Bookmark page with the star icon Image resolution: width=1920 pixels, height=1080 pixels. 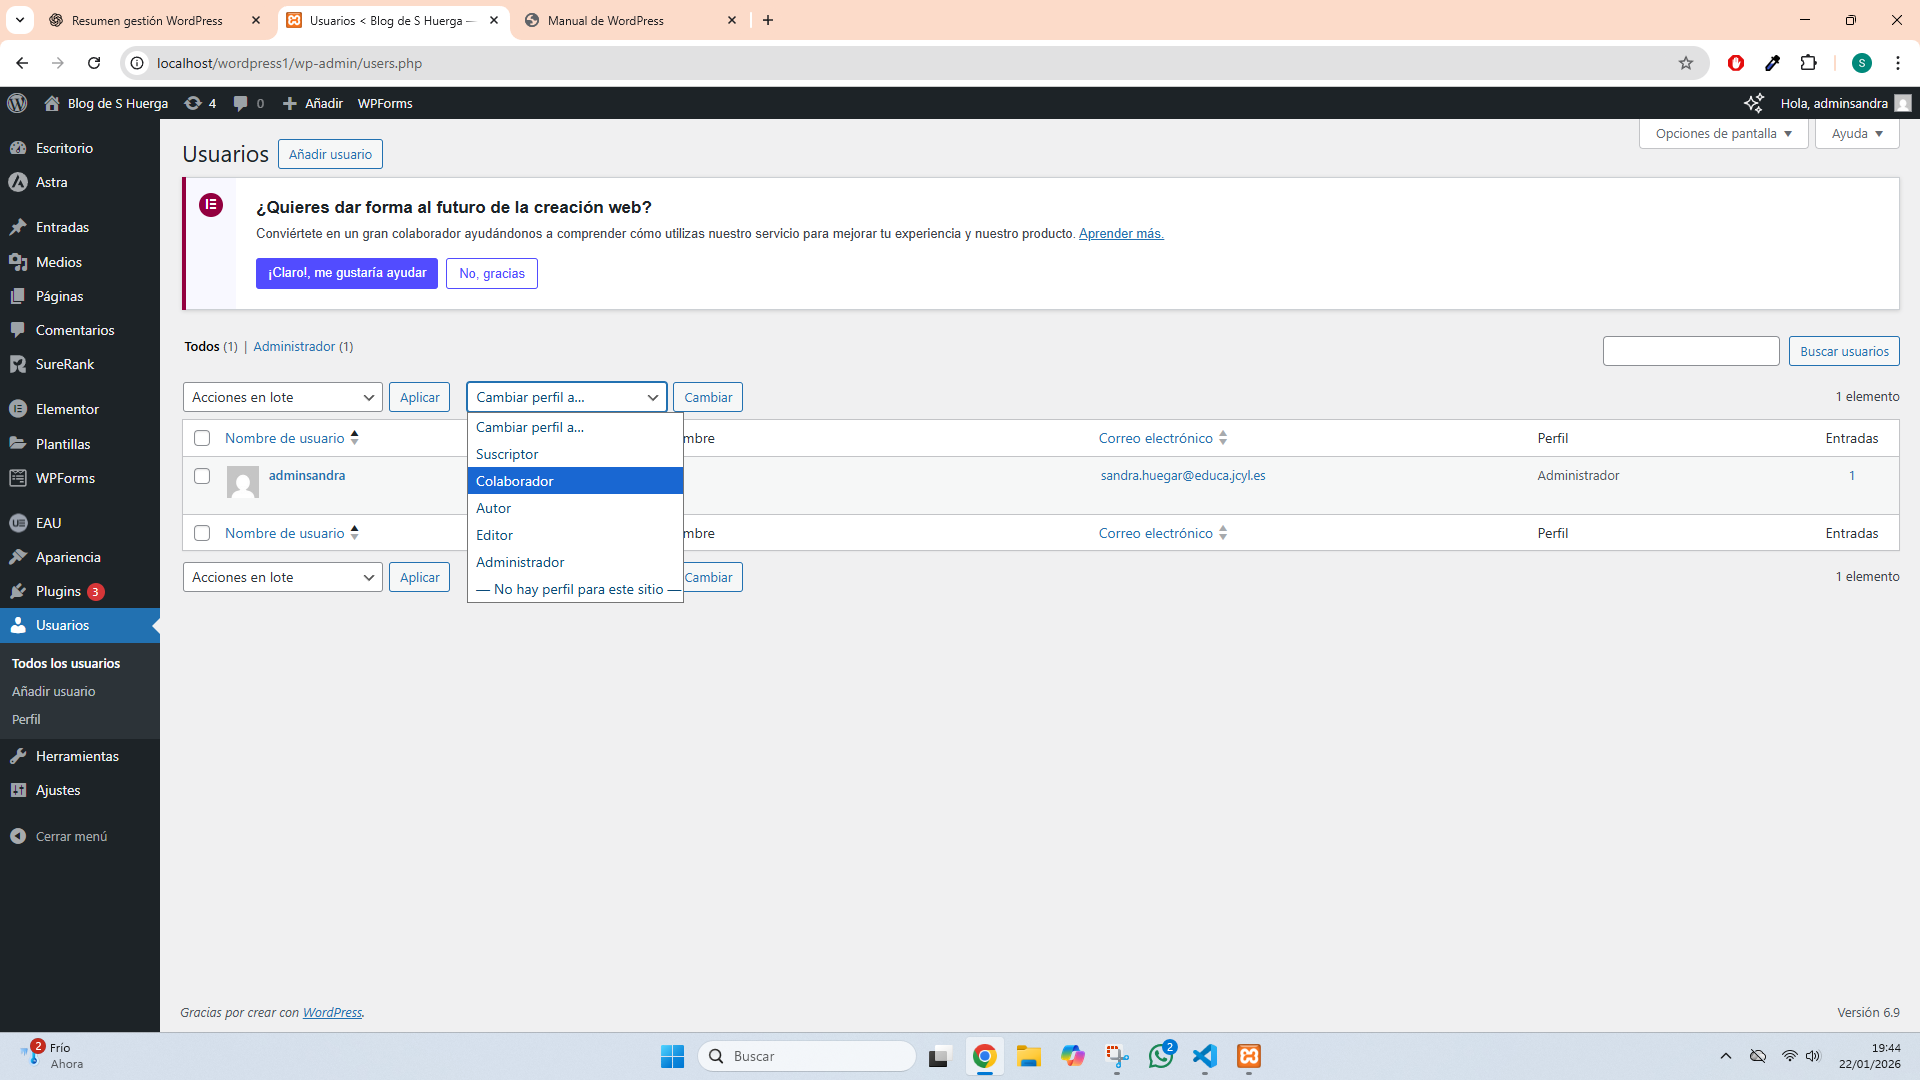coord(1686,63)
